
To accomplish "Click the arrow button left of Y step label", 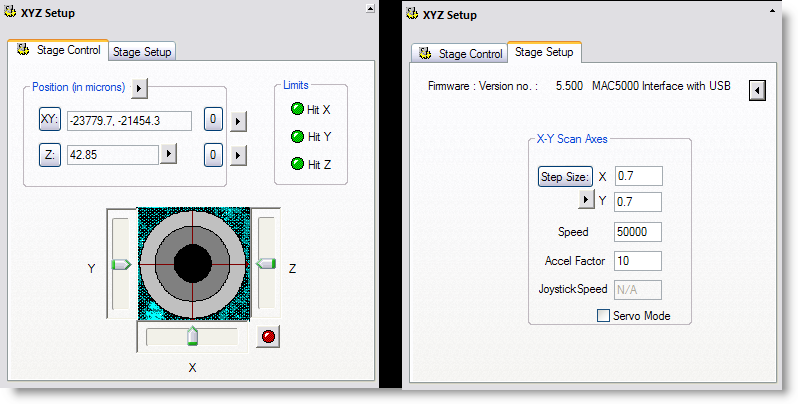I will click(586, 200).
